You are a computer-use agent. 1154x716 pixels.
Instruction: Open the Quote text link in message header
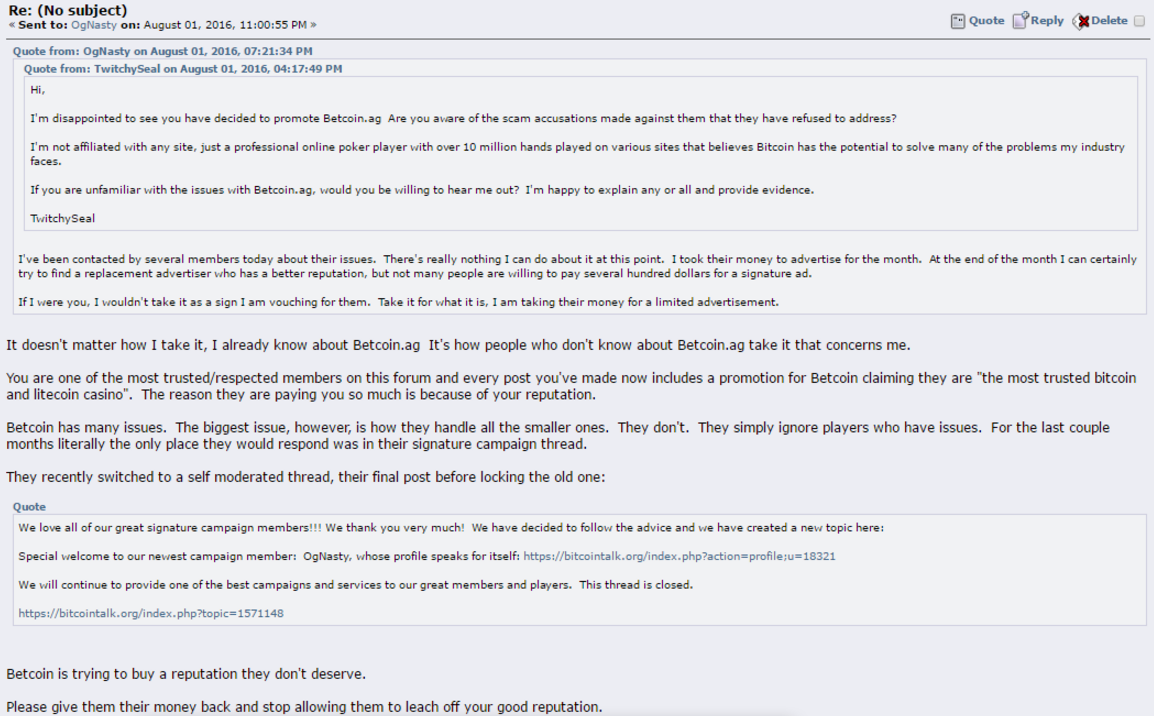click(x=986, y=21)
